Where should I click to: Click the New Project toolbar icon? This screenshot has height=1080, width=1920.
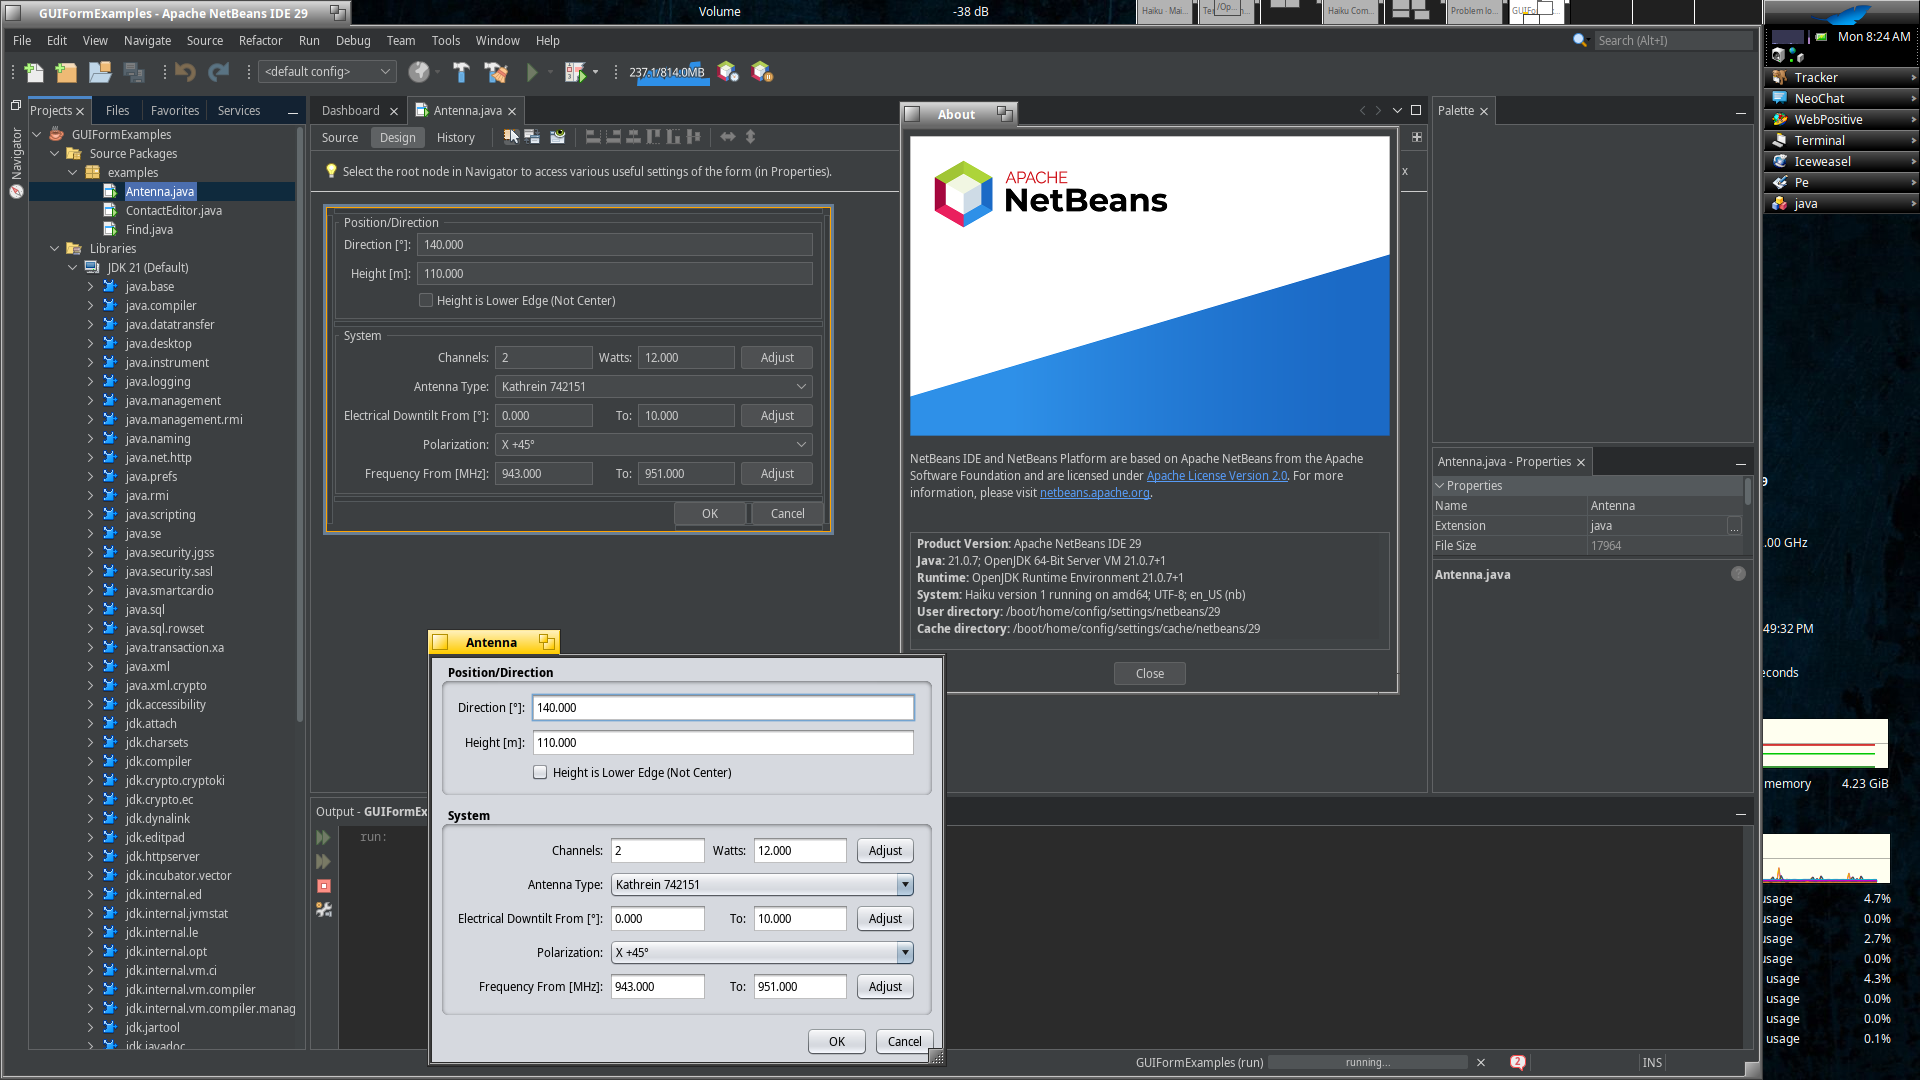pos(66,72)
